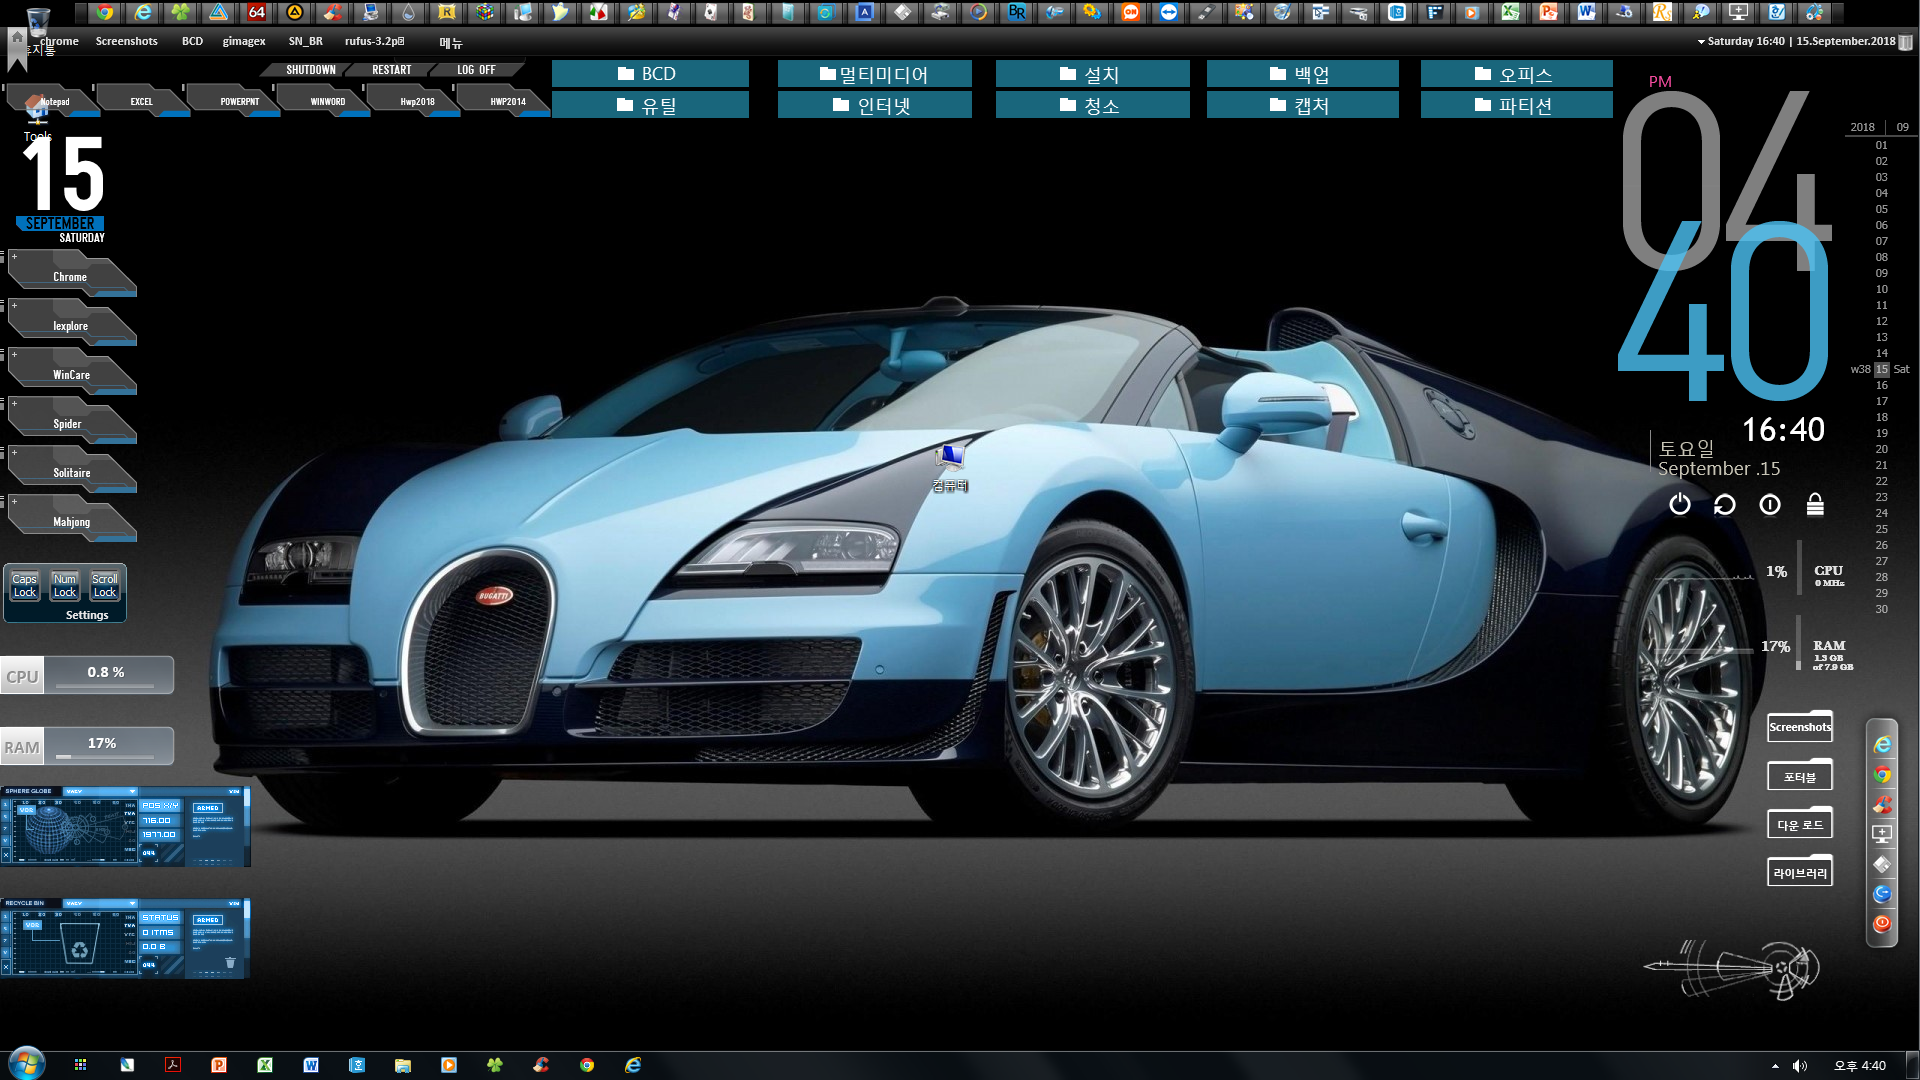The height and width of the screenshot is (1080, 1920).
Task: Open the Recycle Bin on the desktop
Action: (37, 22)
